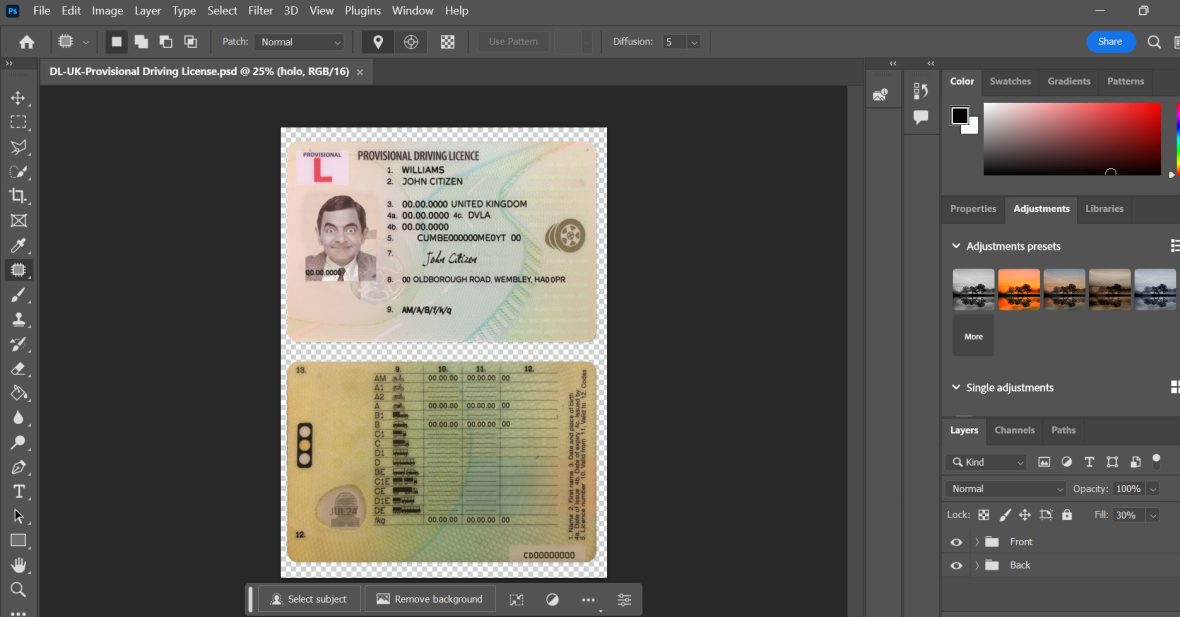The height and width of the screenshot is (617, 1180).
Task: Select the Zoom tool
Action: tap(20, 589)
